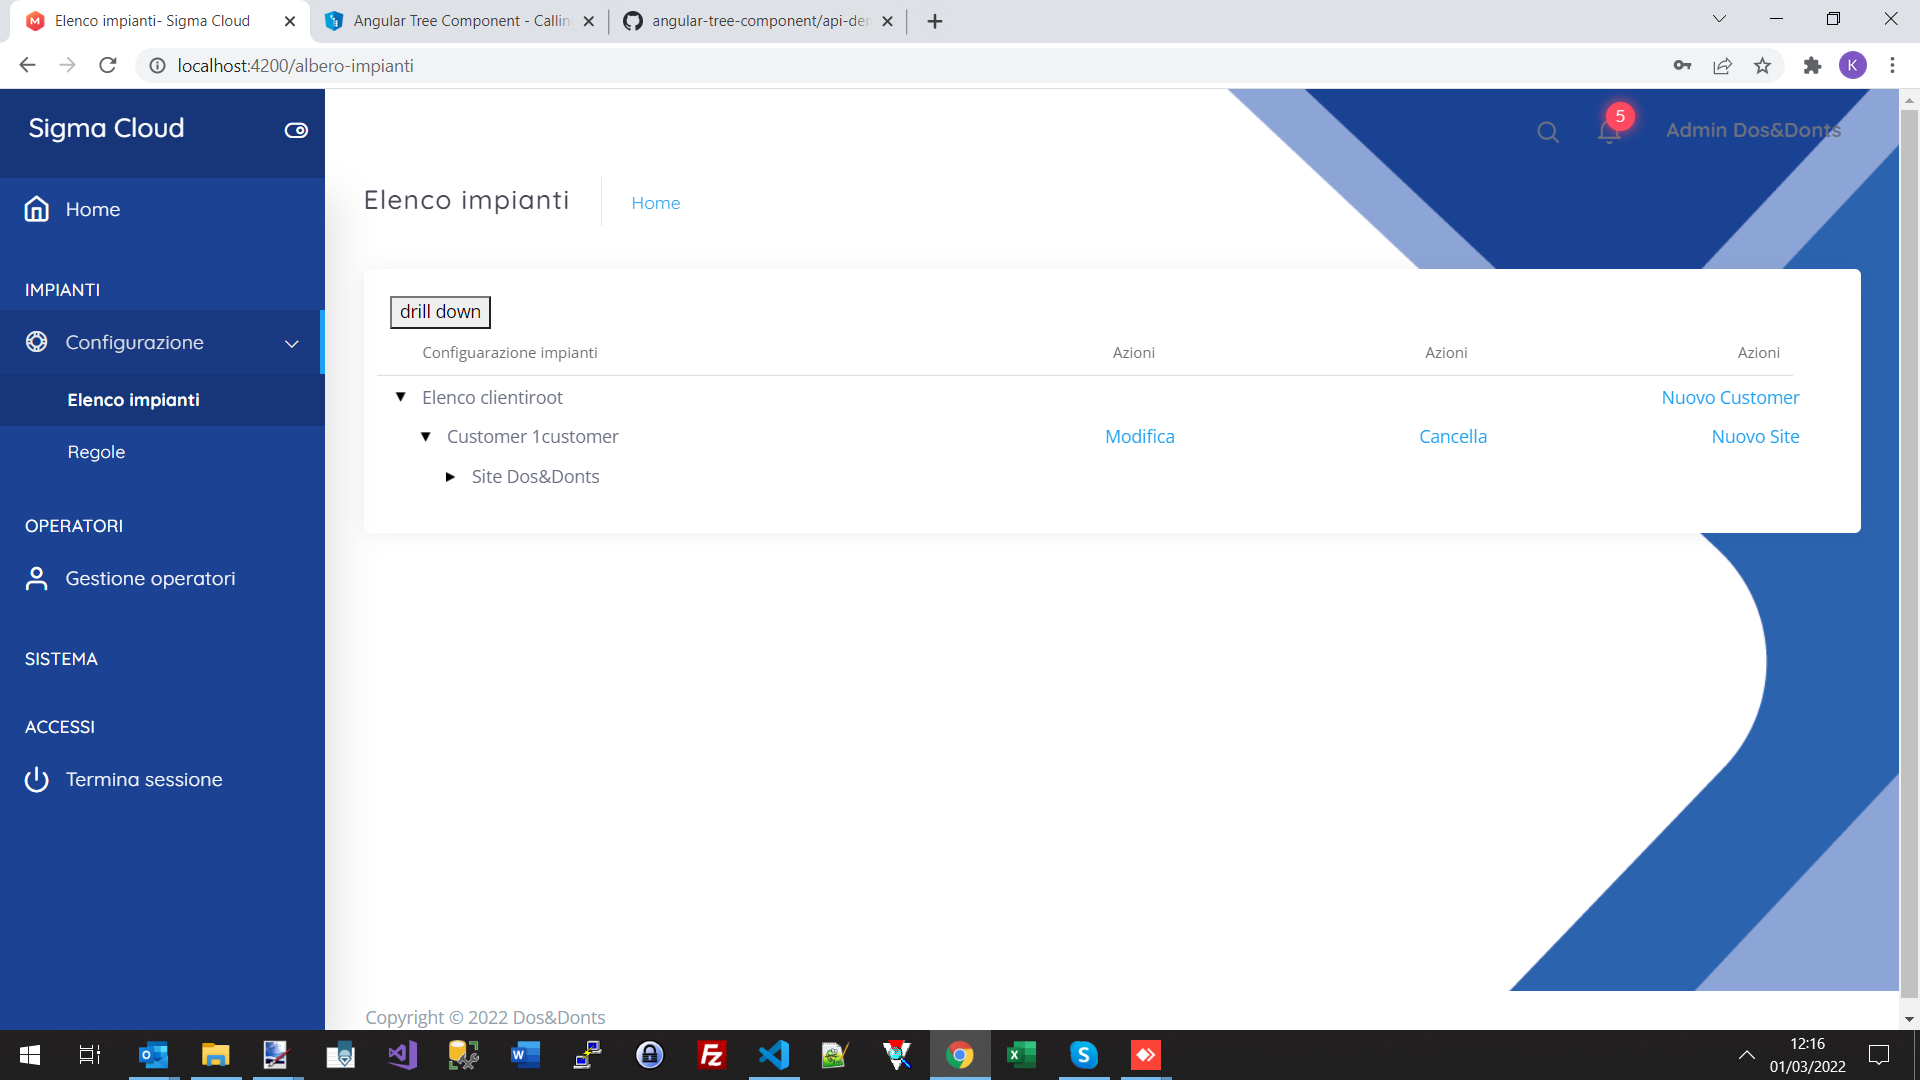The height and width of the screenshot is (1080, 1920).
Task: Open notifications bell with badge 5
Action: click(1609, 131)
